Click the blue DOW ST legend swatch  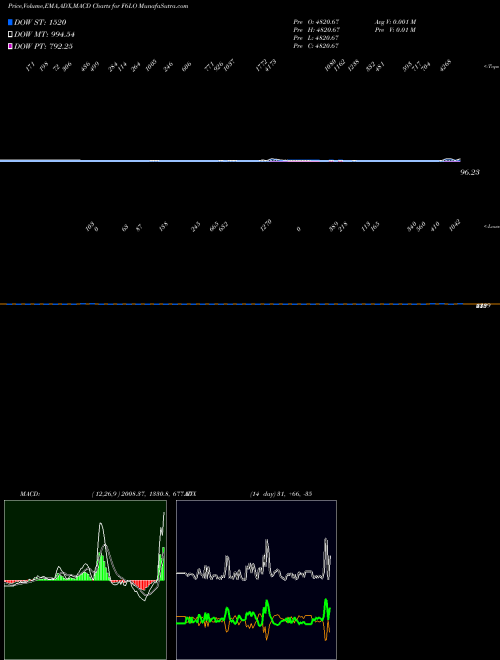coord(10,22)
